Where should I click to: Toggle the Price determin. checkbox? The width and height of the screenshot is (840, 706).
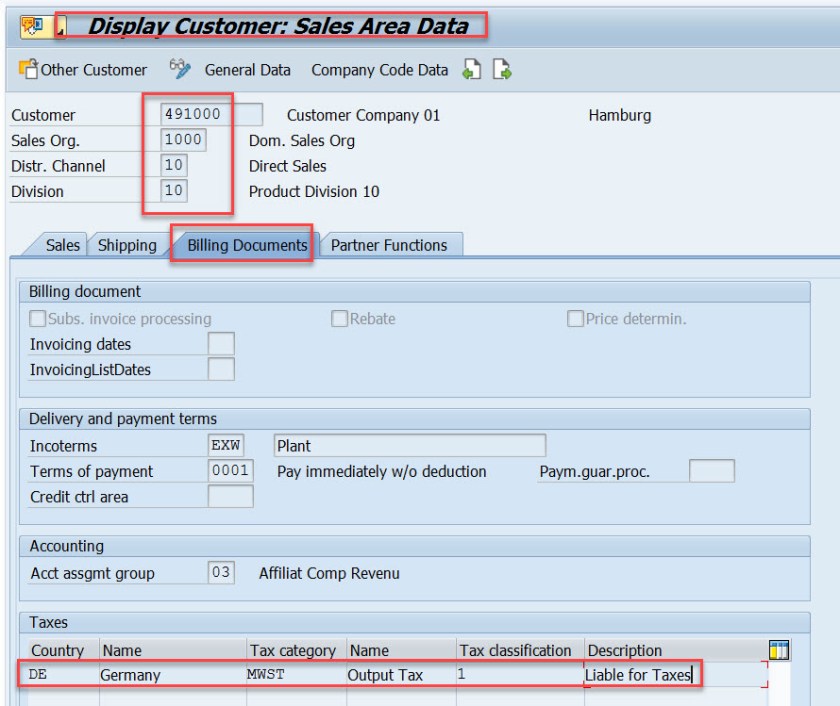pos(575,319)
